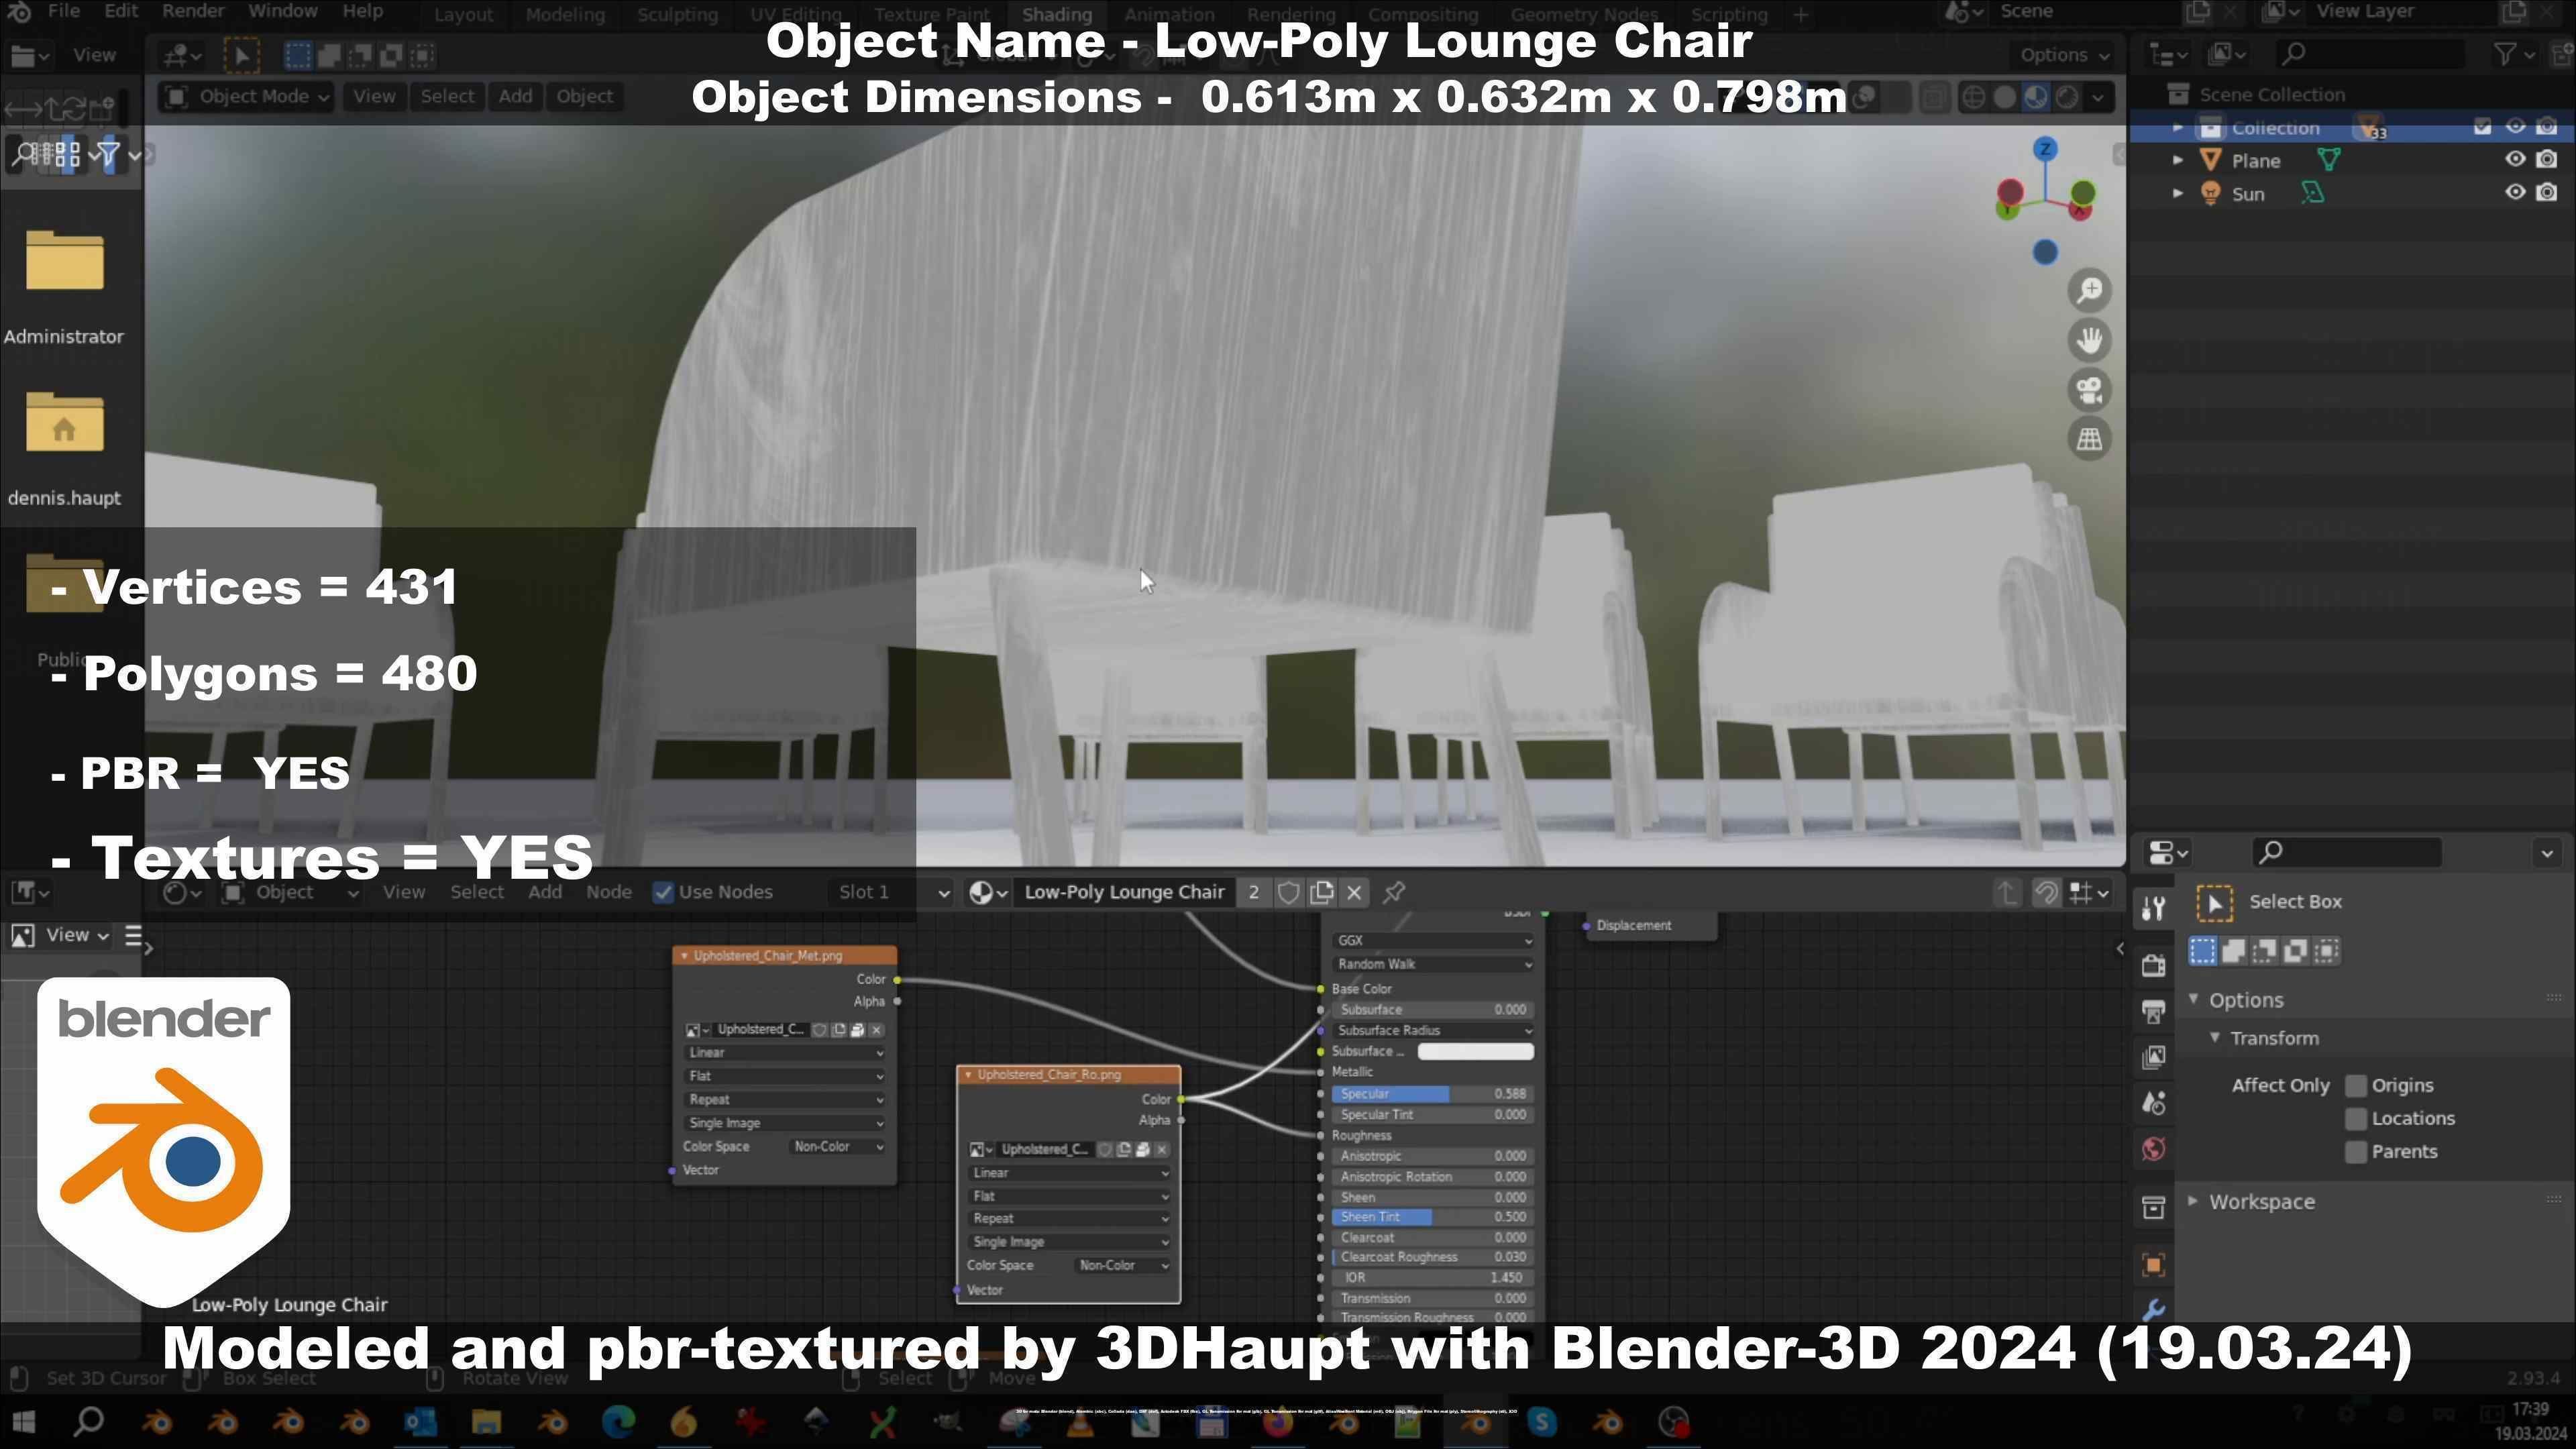This screenshot has width=2576, height=1449.
Task: Click the viewport Select menu button
Action: pyautogui.click(x=447, y=97)
